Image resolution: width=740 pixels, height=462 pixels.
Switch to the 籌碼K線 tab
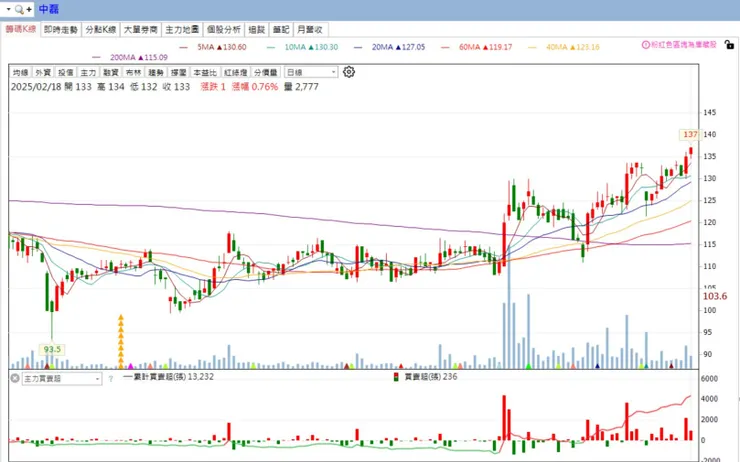pyautogui.click(x=21, y=29)
